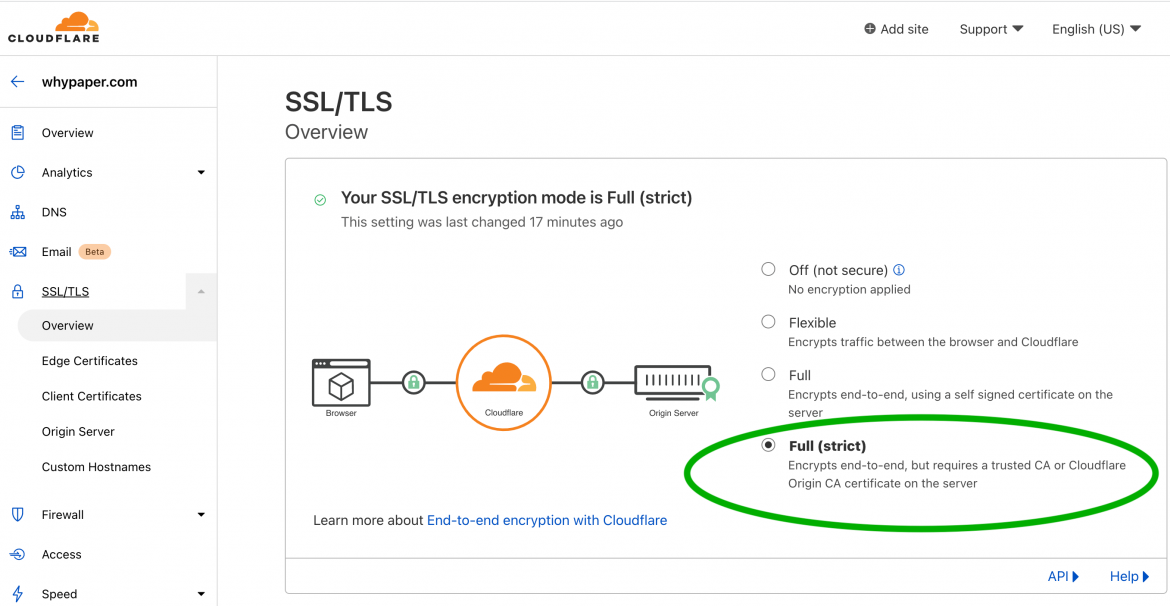Select the DNS sidebar icon
Screen dimensions: 1170x606
(x=20, y=211)
